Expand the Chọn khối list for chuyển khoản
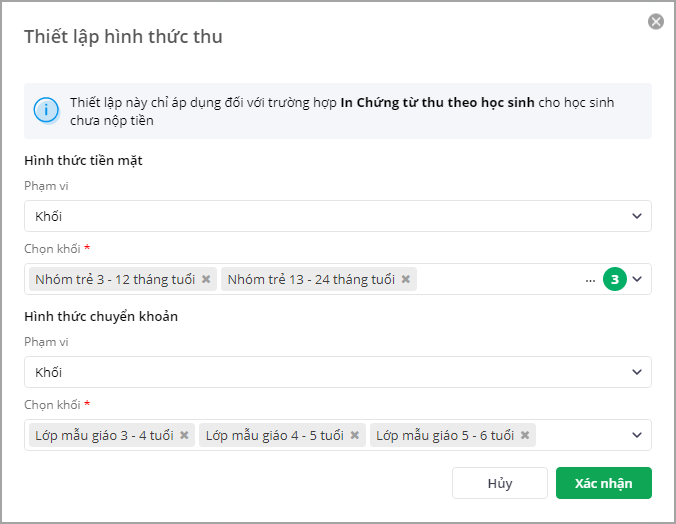 pyautogui.click(x=638, y=436)
